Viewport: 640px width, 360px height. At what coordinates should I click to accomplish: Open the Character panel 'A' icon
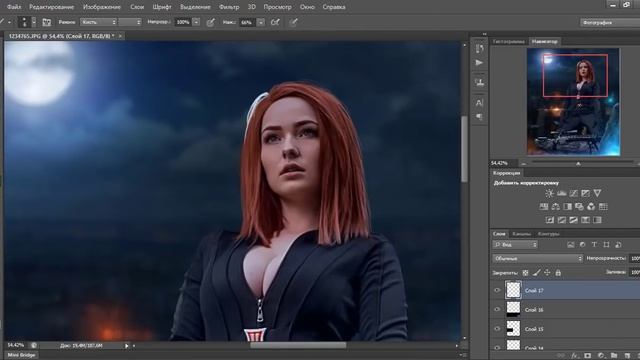[479, 102]
